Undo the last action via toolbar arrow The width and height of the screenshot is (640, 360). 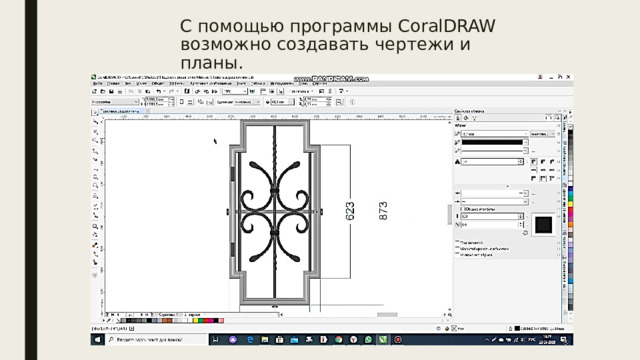point(158,91)
